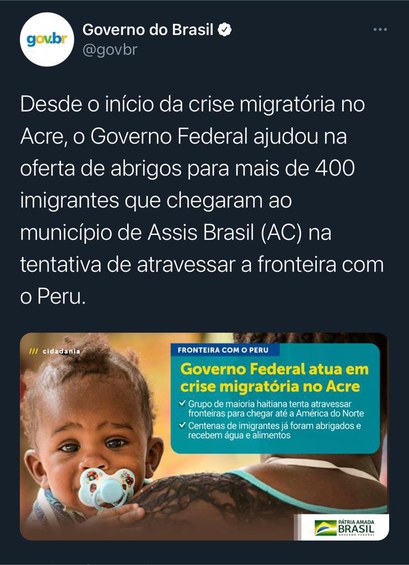
Task: Open the attached image of the baby
Action: (x=204, y=436)
